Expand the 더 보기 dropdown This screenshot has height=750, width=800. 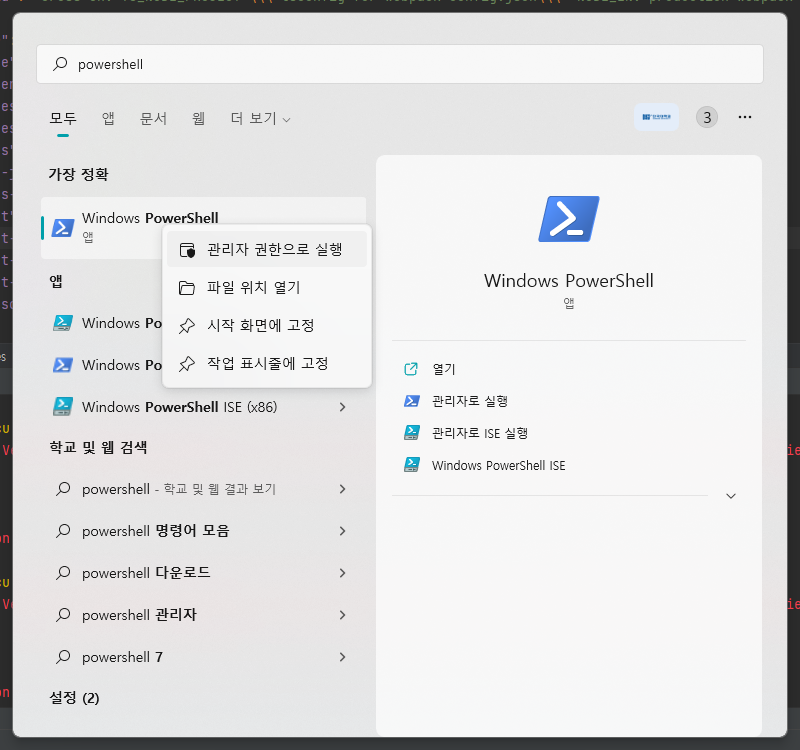[x=260, y=118]
